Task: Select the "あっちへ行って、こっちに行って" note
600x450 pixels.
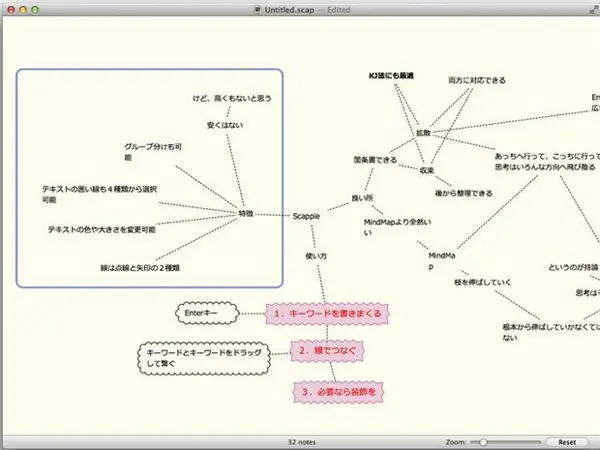Action: coord(547,161)
